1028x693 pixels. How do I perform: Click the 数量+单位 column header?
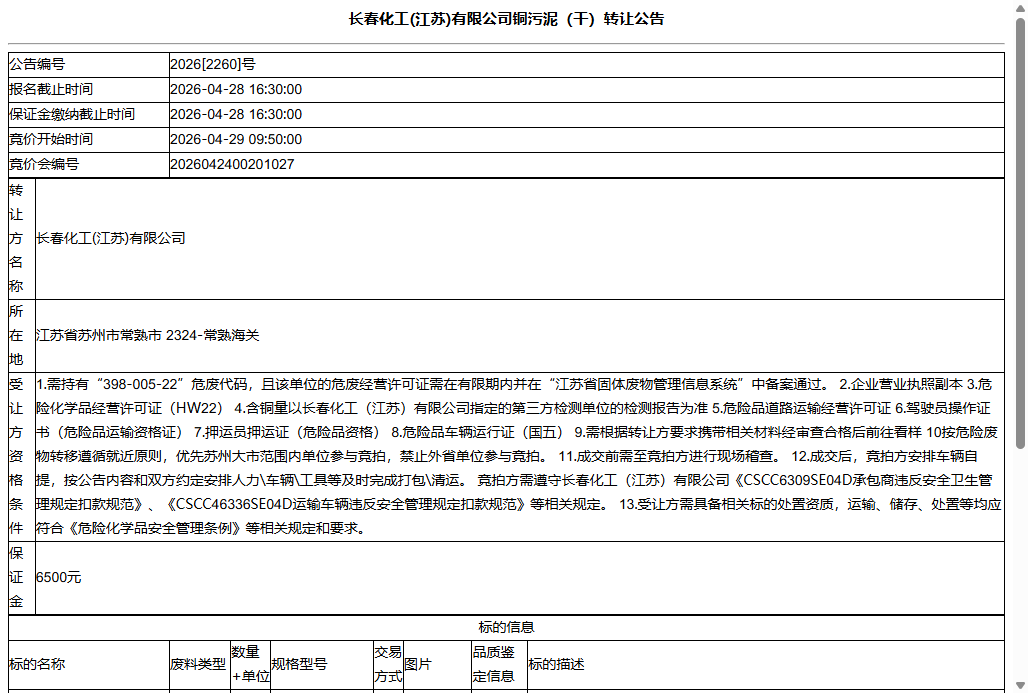[x=250, y=664]
